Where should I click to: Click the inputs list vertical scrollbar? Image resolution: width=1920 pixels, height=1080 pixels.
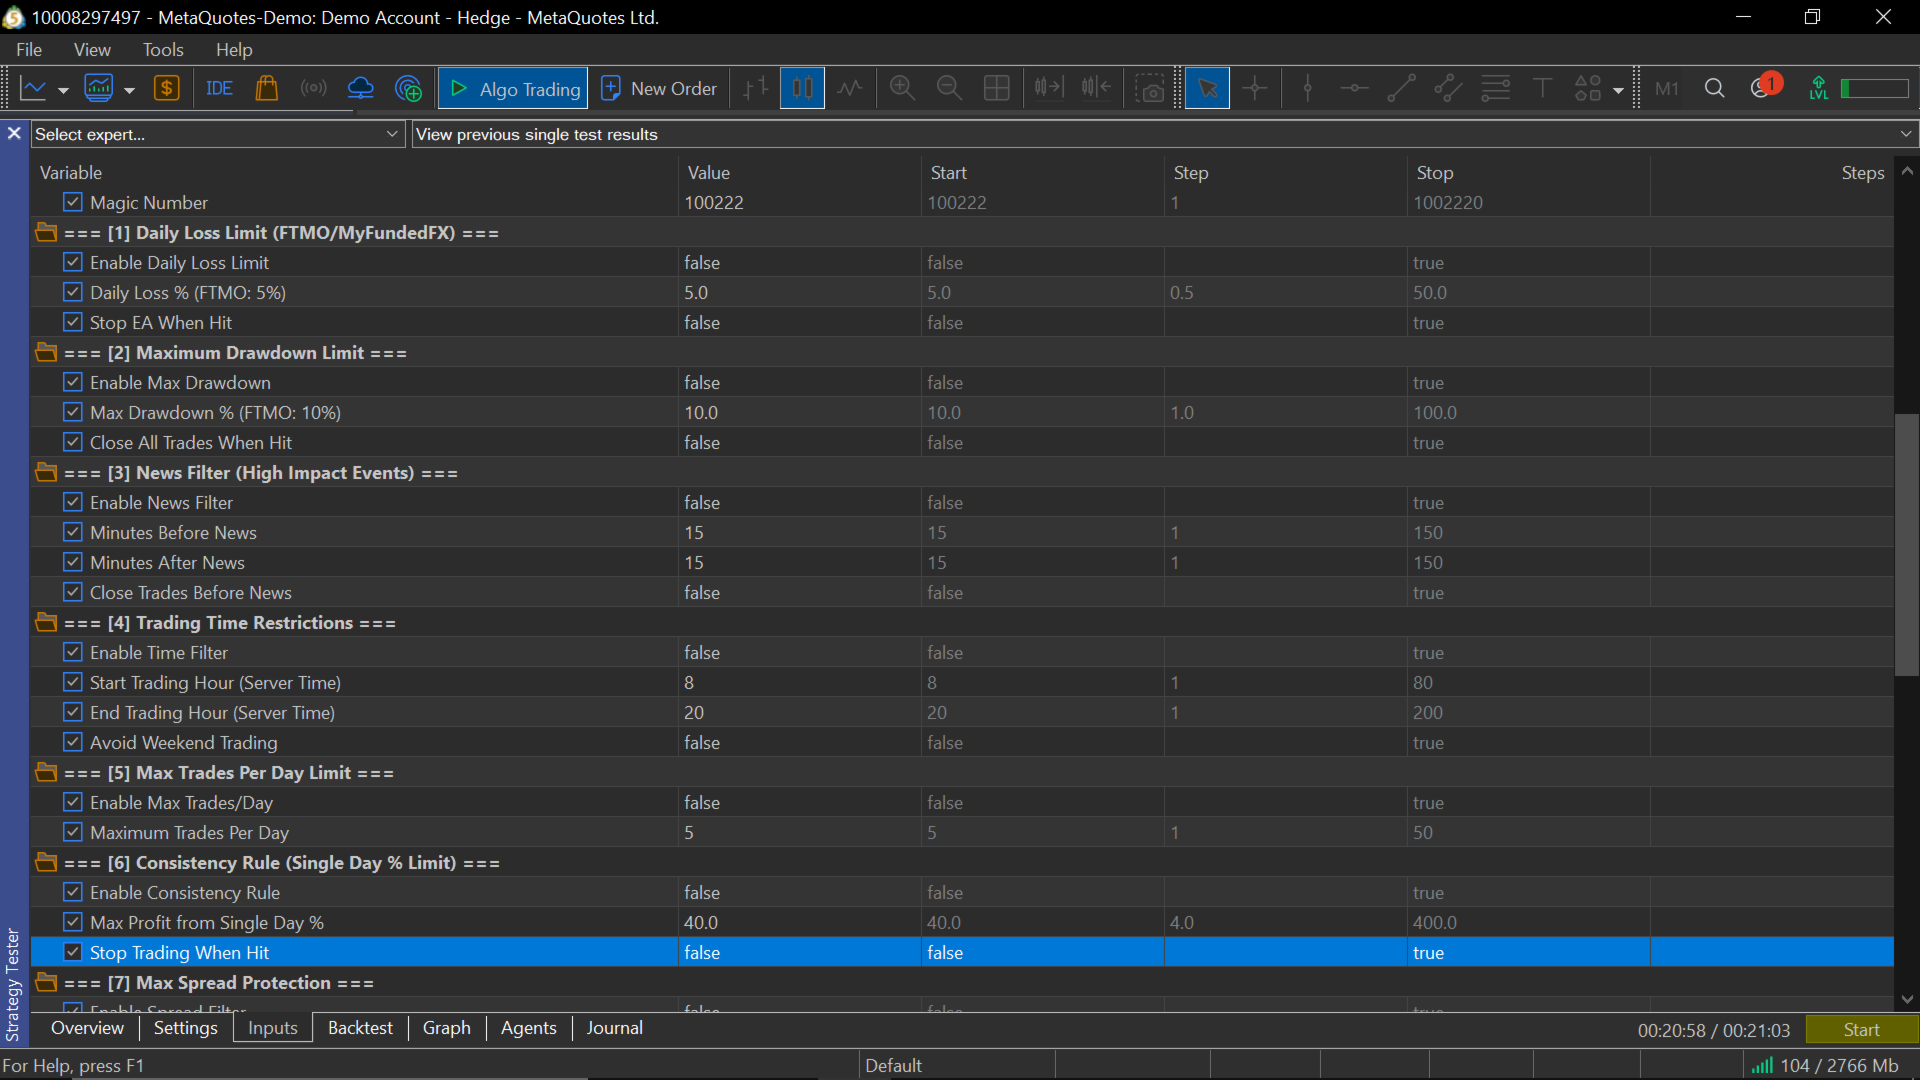(x=1907, y=544)
